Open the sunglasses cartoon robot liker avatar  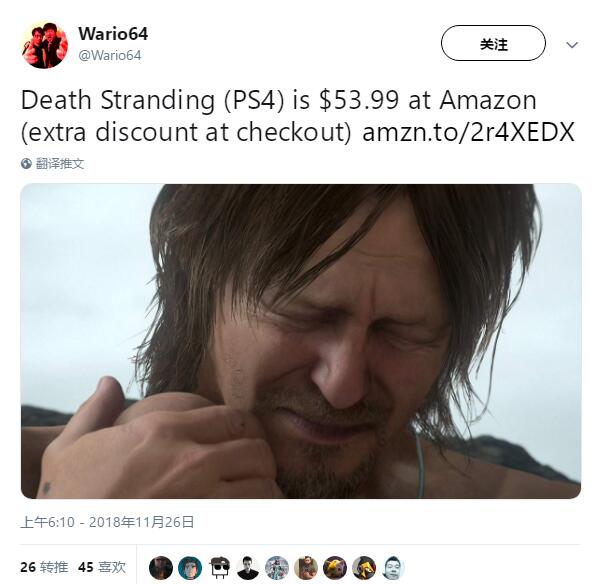219,568
